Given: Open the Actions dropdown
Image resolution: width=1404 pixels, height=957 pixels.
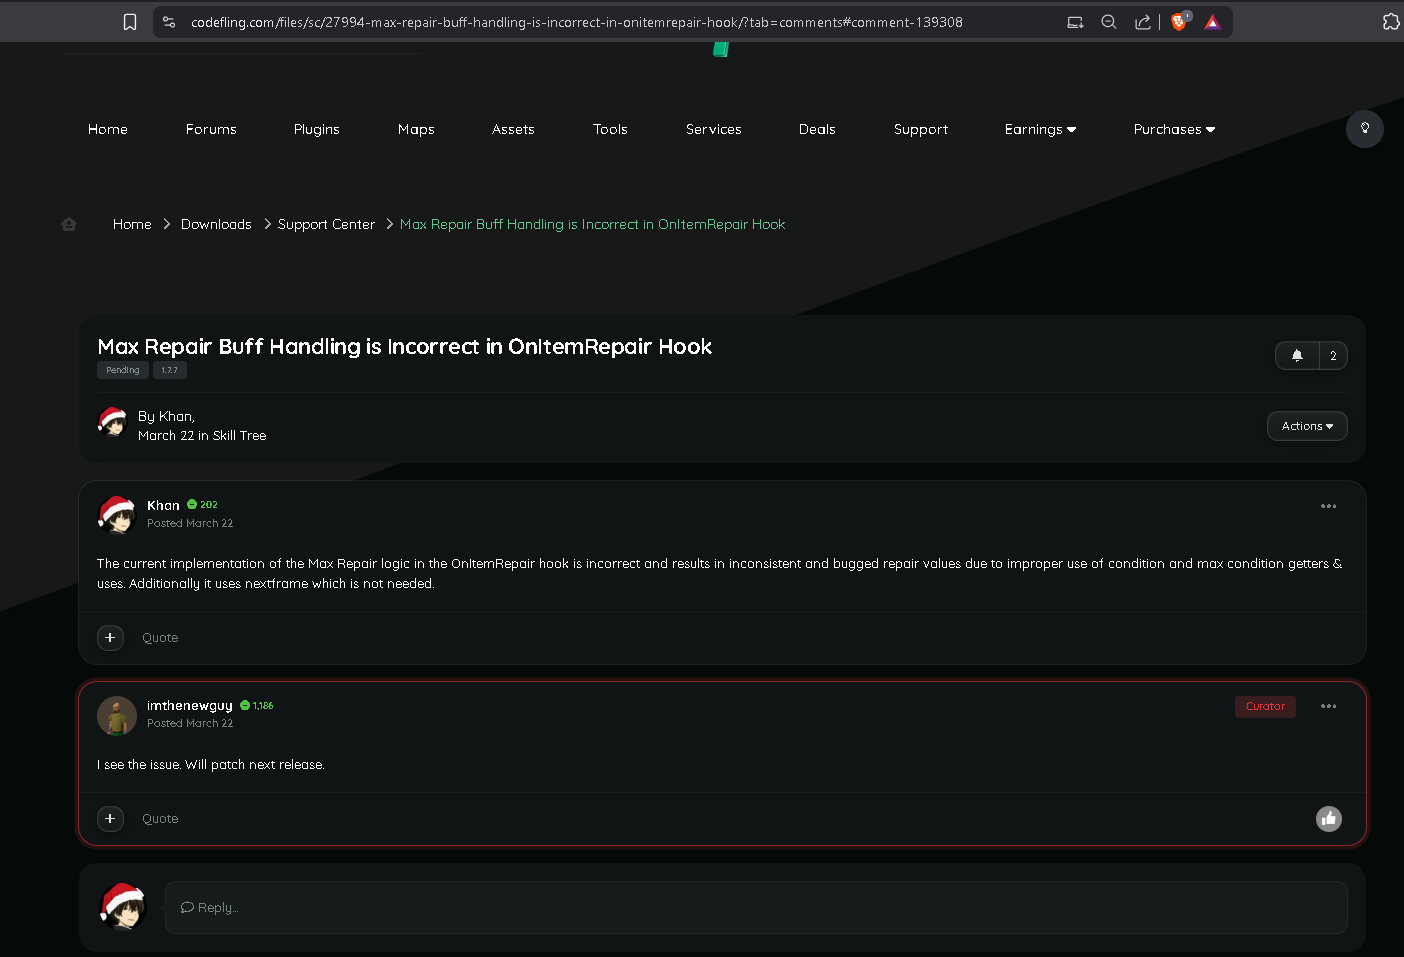Looking at the screenshot, I should 1307,426.
